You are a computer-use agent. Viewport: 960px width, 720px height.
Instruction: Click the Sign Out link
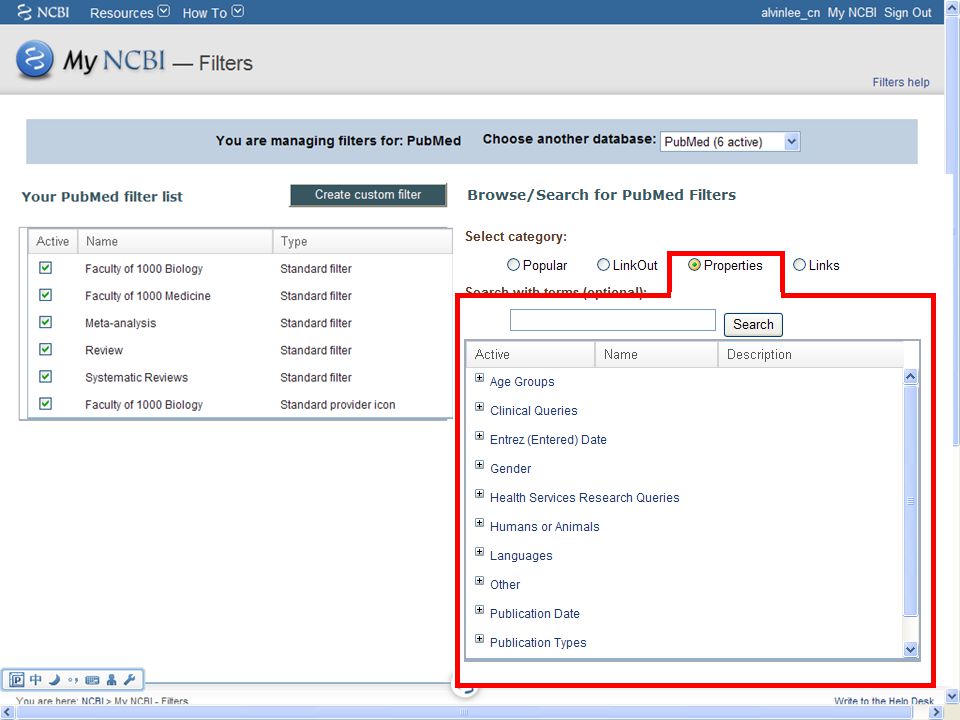(907, 12)
